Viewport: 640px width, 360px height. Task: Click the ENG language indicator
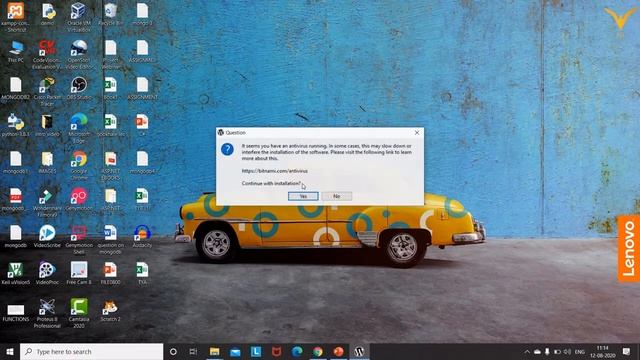[580, 352]
